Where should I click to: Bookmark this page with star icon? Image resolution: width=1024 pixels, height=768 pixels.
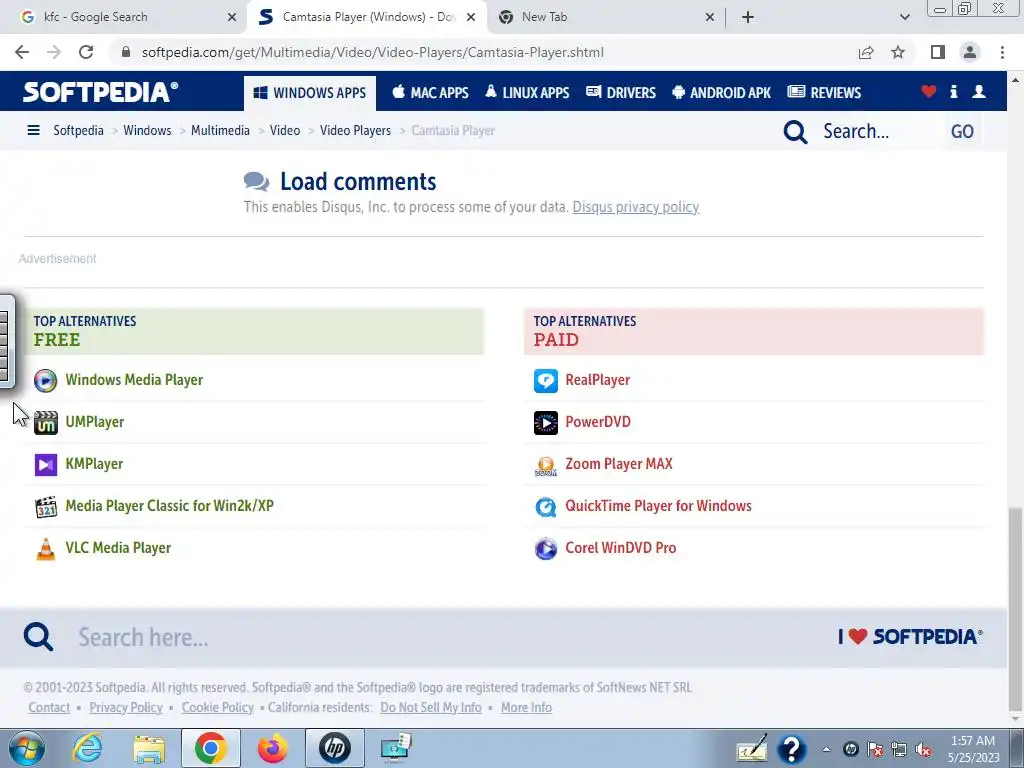pos(898,52)
